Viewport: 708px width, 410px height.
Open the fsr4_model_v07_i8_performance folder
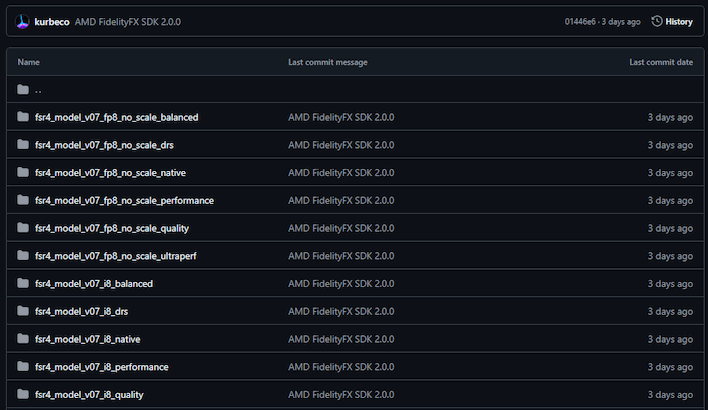tap(102, 367)
